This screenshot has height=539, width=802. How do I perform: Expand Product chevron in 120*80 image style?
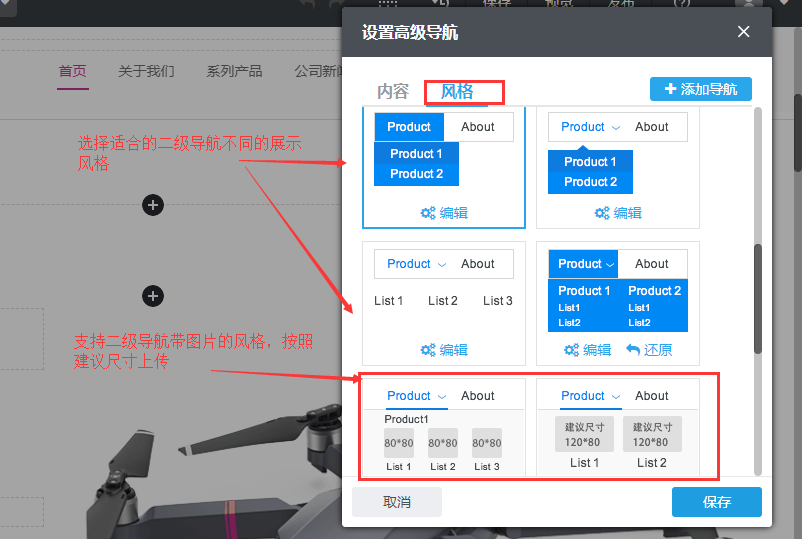[x=616, y=396]
